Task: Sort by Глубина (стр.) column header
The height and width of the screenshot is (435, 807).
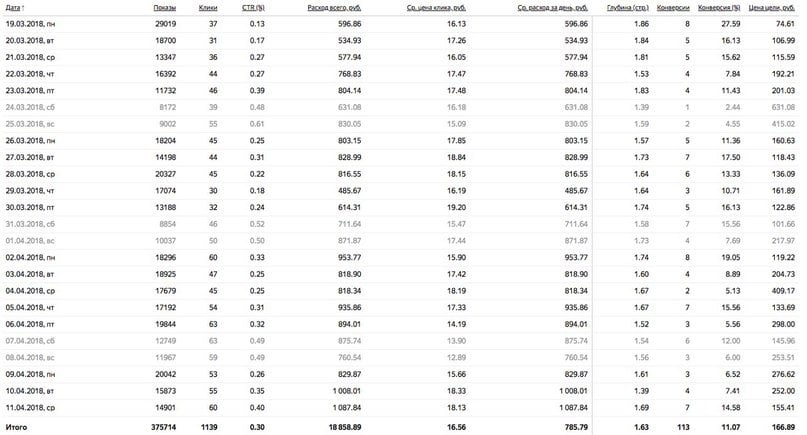Action: click(x=628, y=6)
